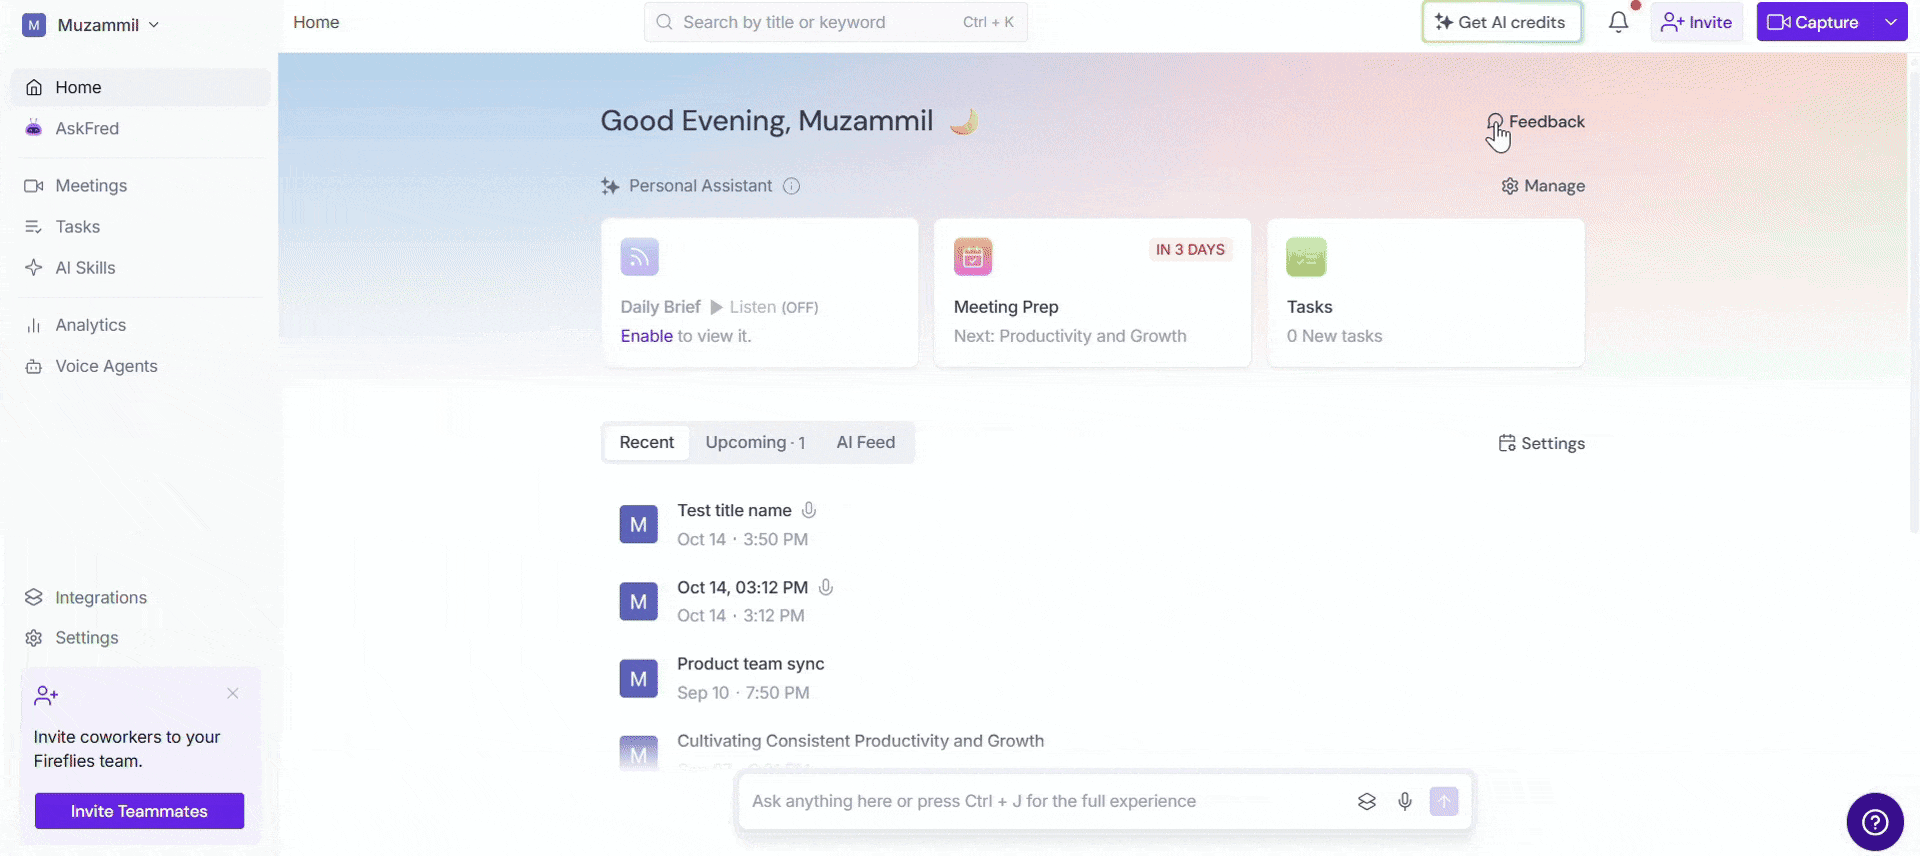The image size is (1920, 856).
Task: Click the microphone icon in the Ask bar
Action: pos(1405,801)
